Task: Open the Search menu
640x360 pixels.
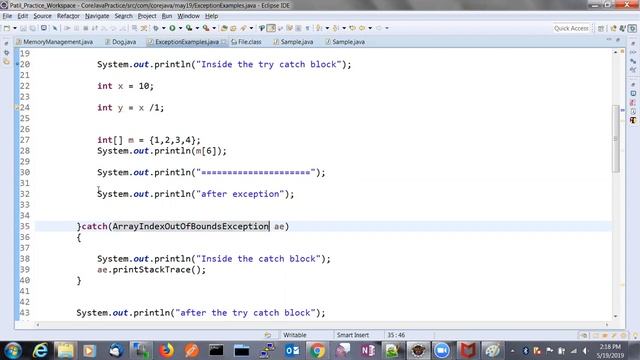Action: [x=123, y=16]
